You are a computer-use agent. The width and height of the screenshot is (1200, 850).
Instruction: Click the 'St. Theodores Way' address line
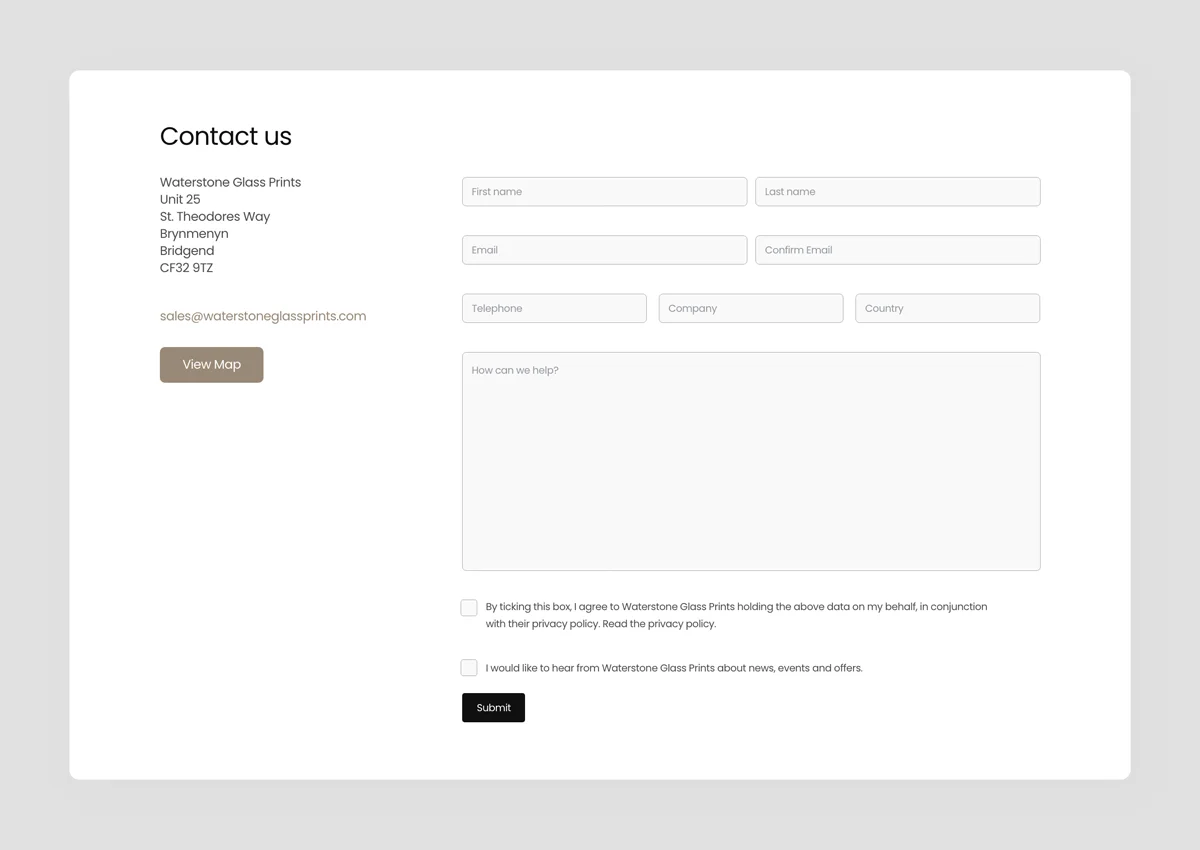click(x=215, y=216)
